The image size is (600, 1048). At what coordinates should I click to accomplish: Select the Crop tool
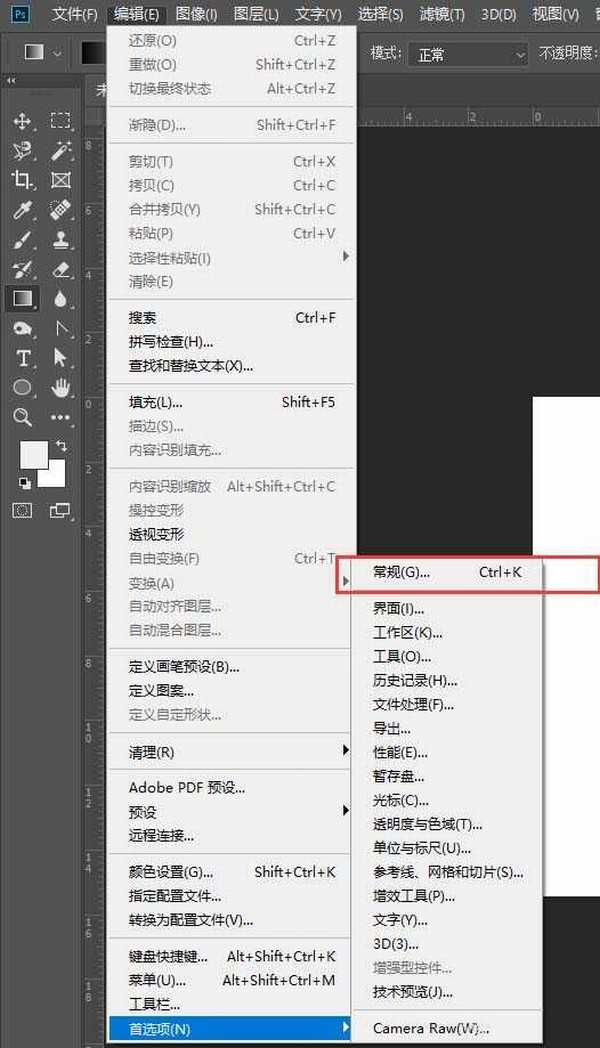tap(22, 180)
